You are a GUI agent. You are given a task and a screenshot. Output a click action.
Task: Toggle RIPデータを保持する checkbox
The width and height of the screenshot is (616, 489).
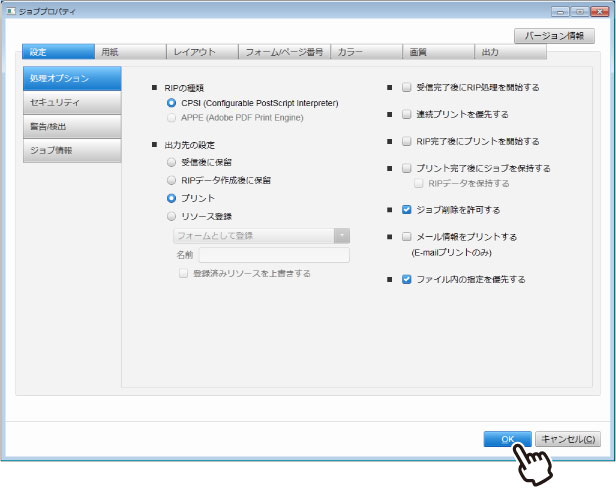coord(419,183)
